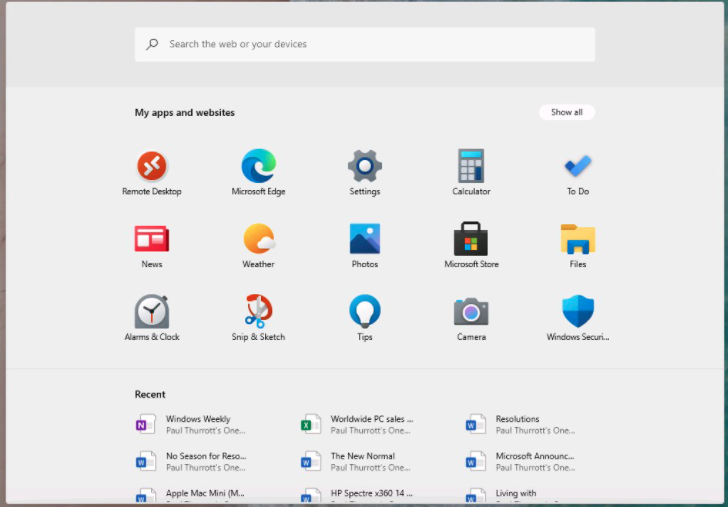The image size is (728, 507).
Task: Click the Show all button
Action: click(x=566, y=112)
